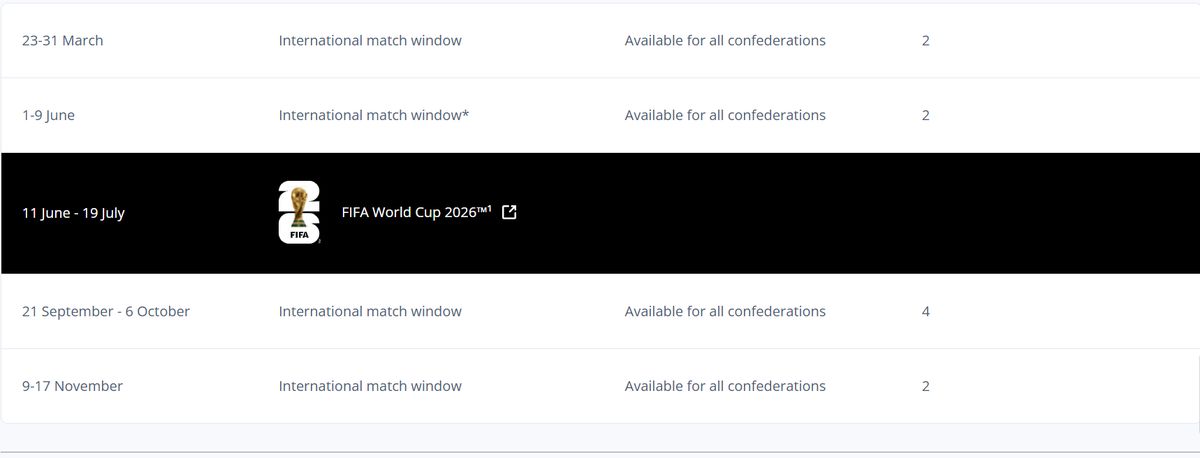Click the 9-17 November date cell
Image resolution: width=1200 pixels, height=458 pixels.
[72, 386]
